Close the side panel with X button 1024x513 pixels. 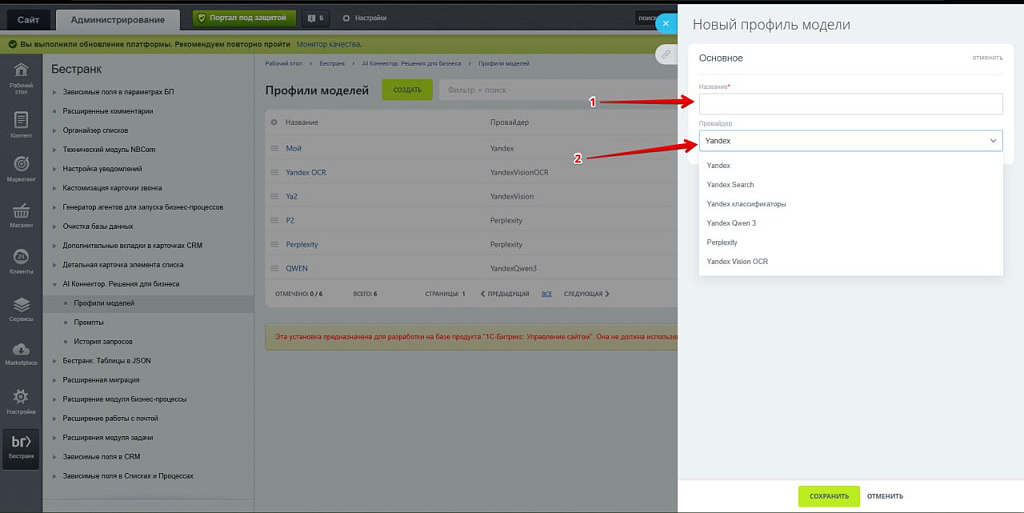click(x=666, y=23)
